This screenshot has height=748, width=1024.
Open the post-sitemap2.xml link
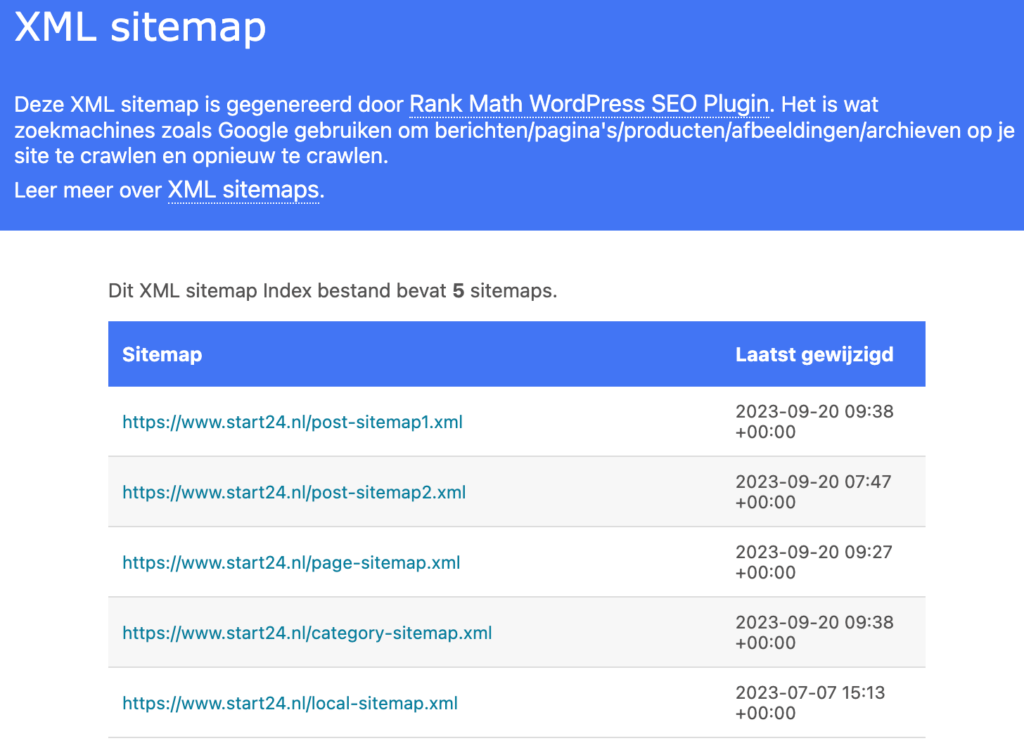point(292,491)
